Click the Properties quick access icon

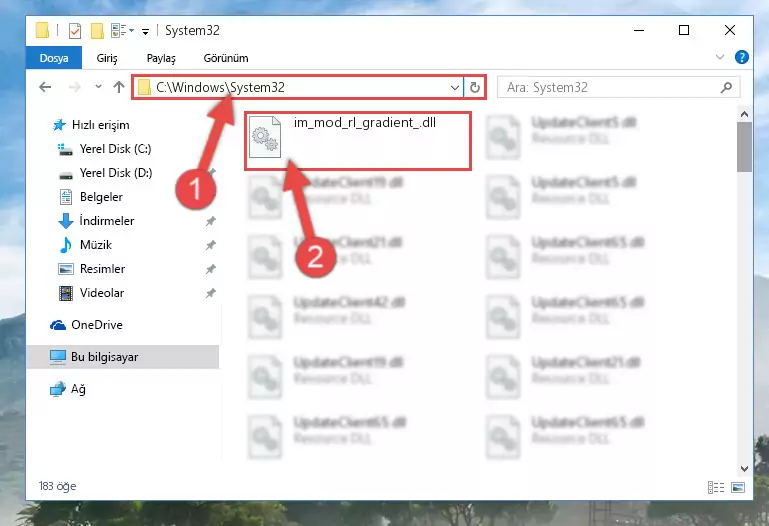click(x=75, y=31)
